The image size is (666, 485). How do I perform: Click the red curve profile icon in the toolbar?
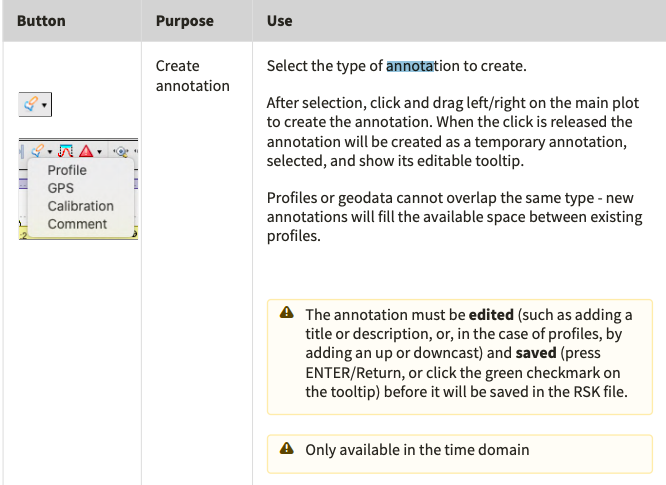[x=66, y=151]
